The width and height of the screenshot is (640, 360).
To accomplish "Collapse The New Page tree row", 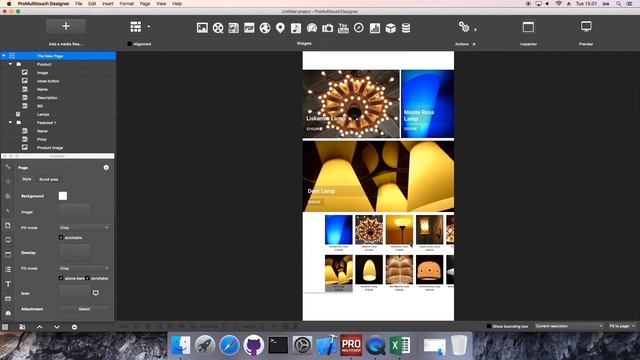I will [4, 56].
